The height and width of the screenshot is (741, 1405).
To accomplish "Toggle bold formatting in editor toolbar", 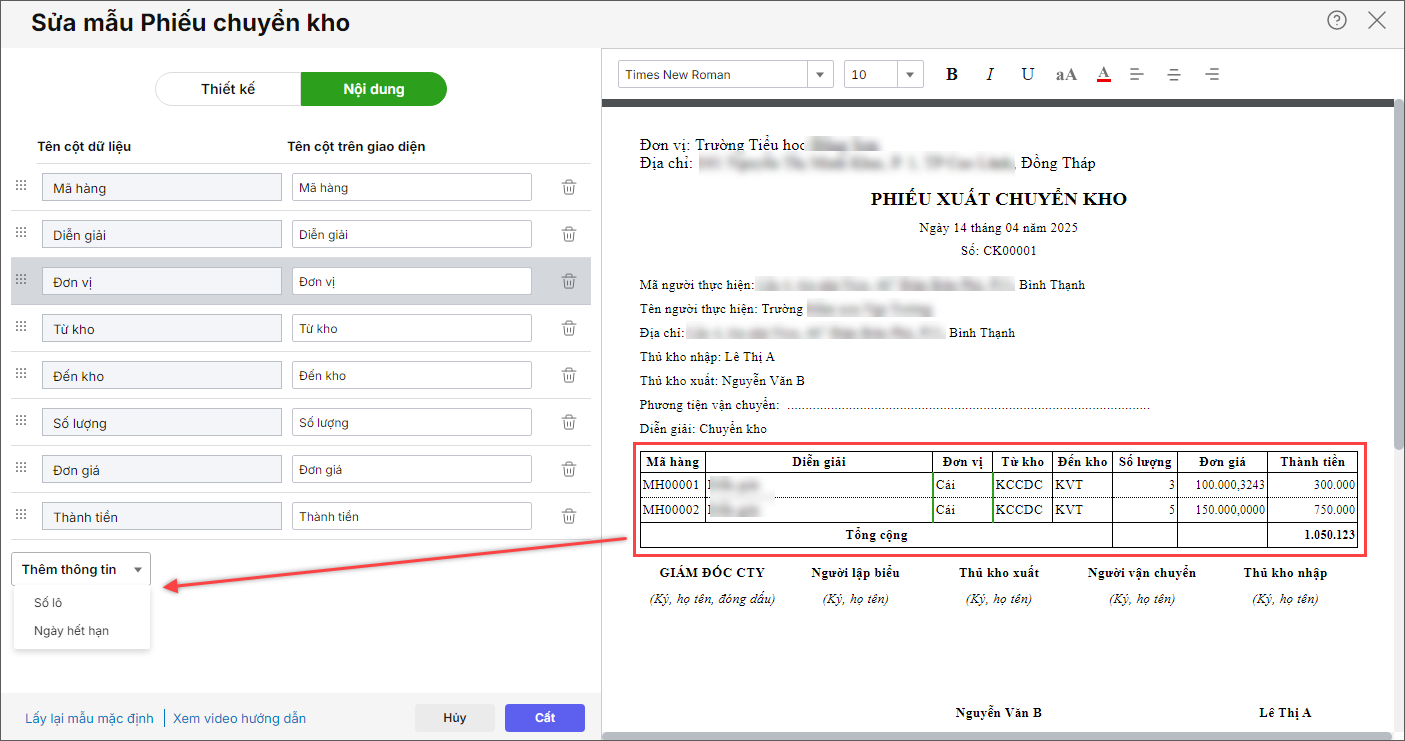I will point(952,75).
